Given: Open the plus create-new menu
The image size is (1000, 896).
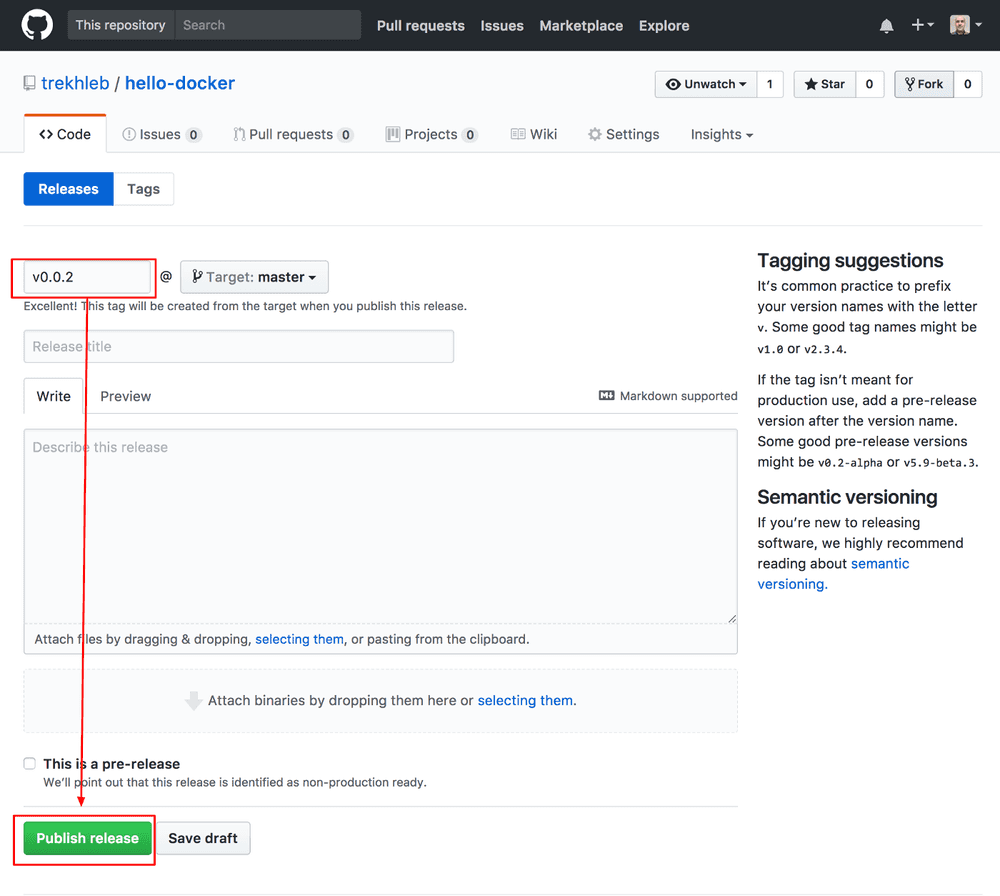Looking at the screenshot, I should 922,25.
